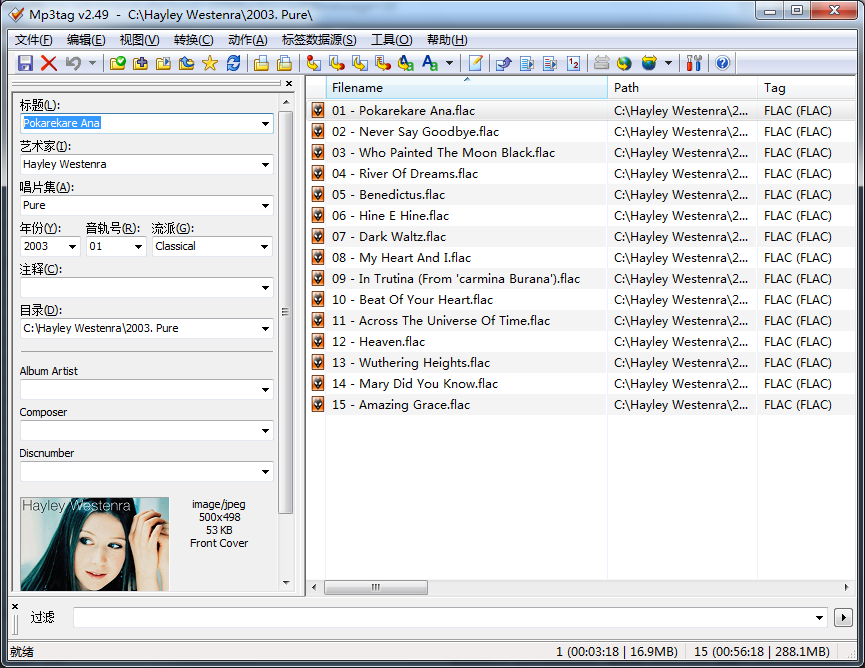
Task: Click the tag panel scroll-down arrow
Action: [x=286, y=583]
